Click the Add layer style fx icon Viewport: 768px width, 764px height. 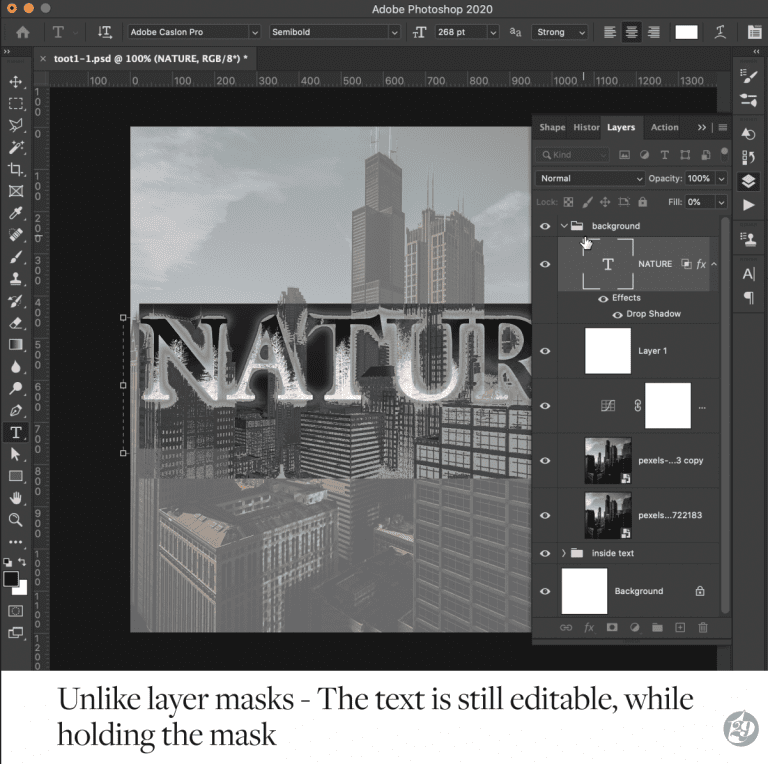tap(589, 627)
